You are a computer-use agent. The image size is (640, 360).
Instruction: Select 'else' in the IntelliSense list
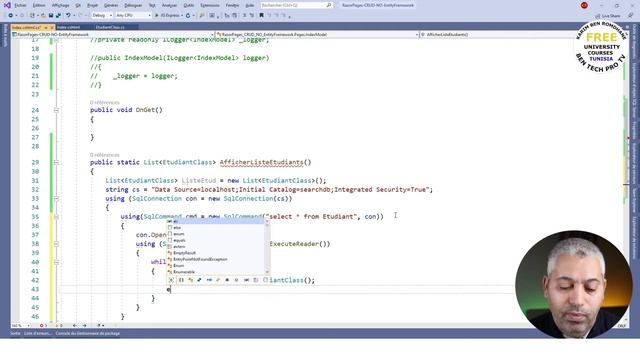click(x=216, y=228)
